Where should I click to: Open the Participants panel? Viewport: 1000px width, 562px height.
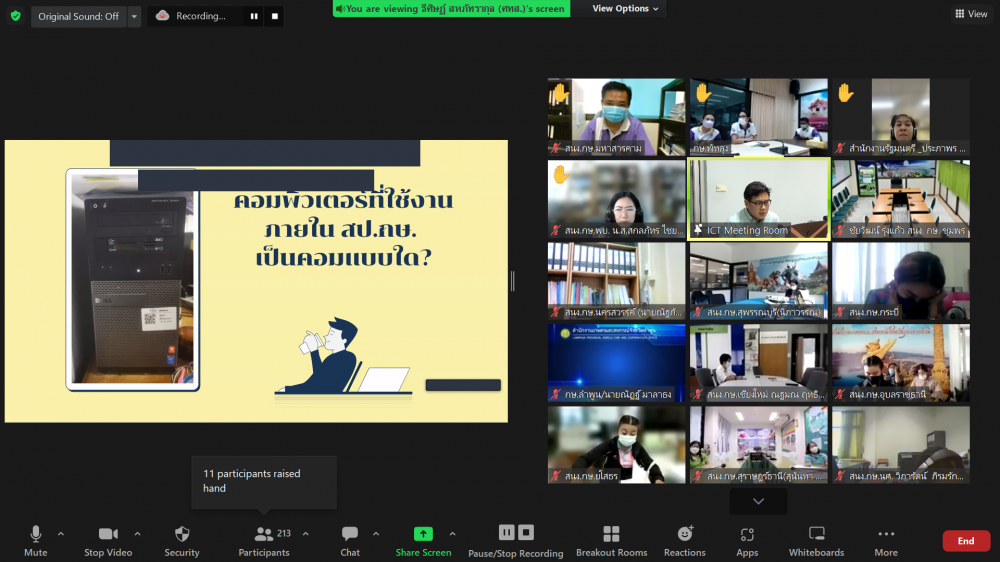pyautogui.click(x=264, y=540)
